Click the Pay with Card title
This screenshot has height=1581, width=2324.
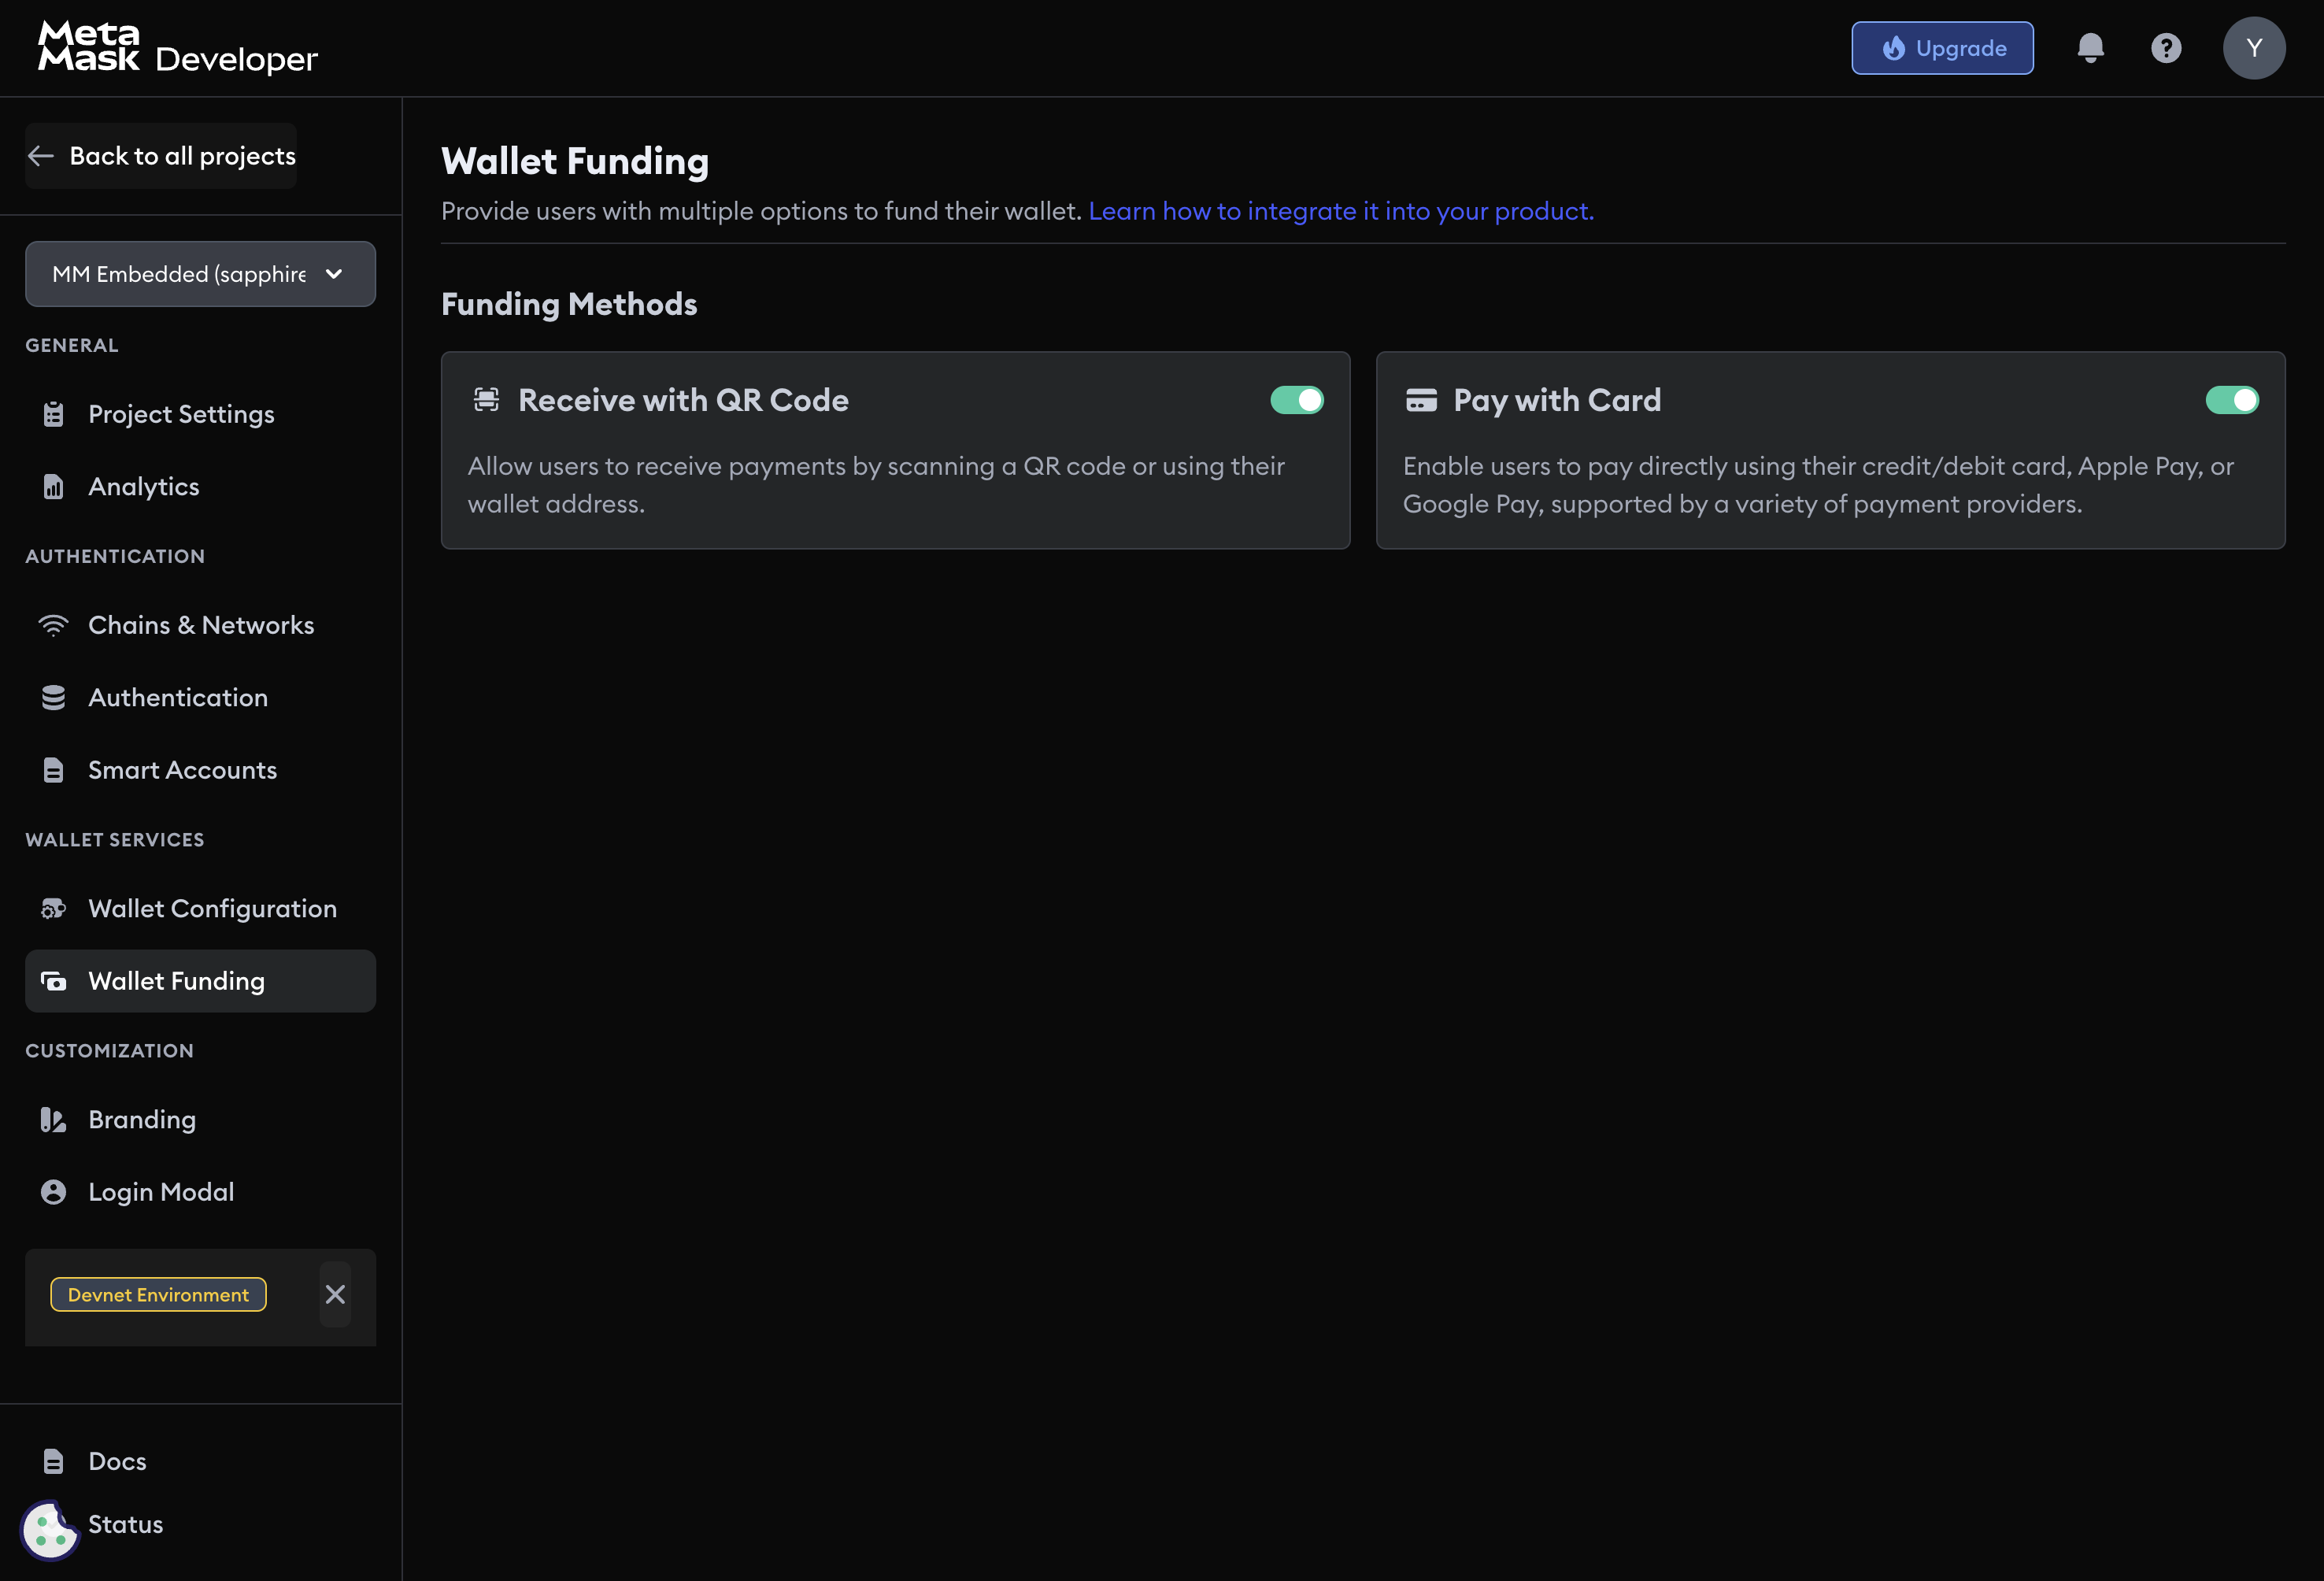tap(1557, 400)
